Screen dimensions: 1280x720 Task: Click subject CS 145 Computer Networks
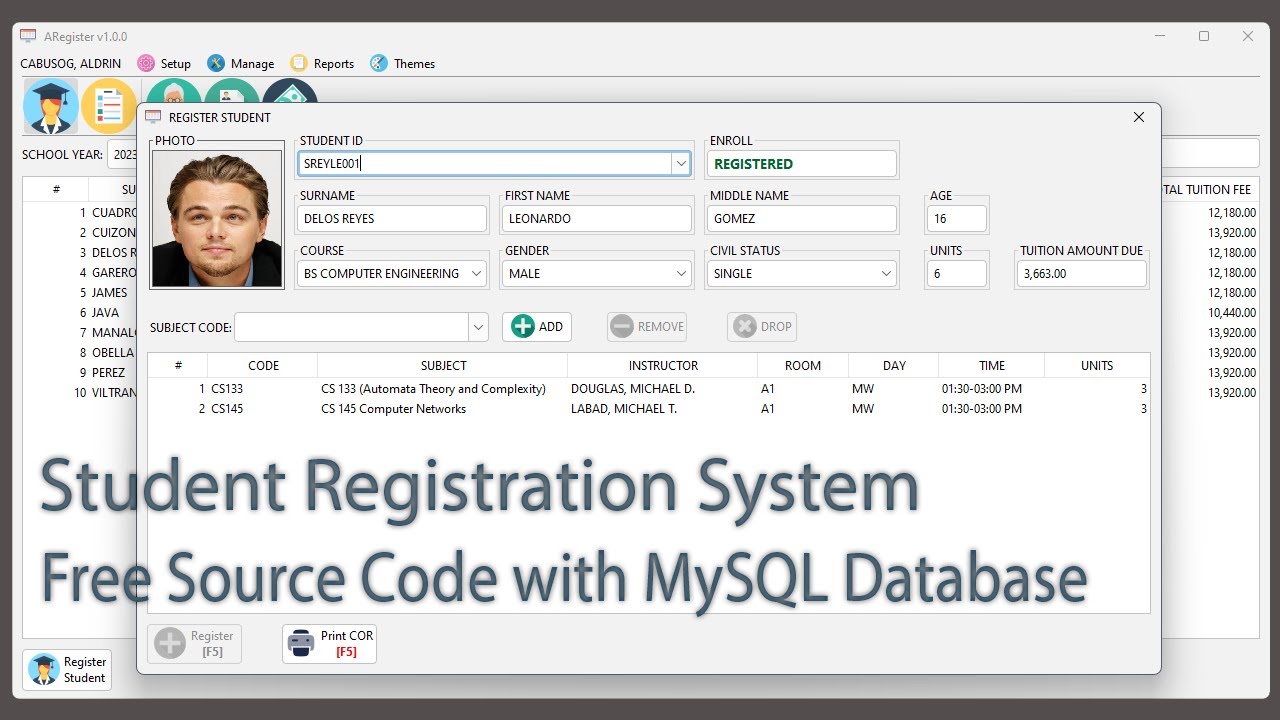[x=393, y=408]
